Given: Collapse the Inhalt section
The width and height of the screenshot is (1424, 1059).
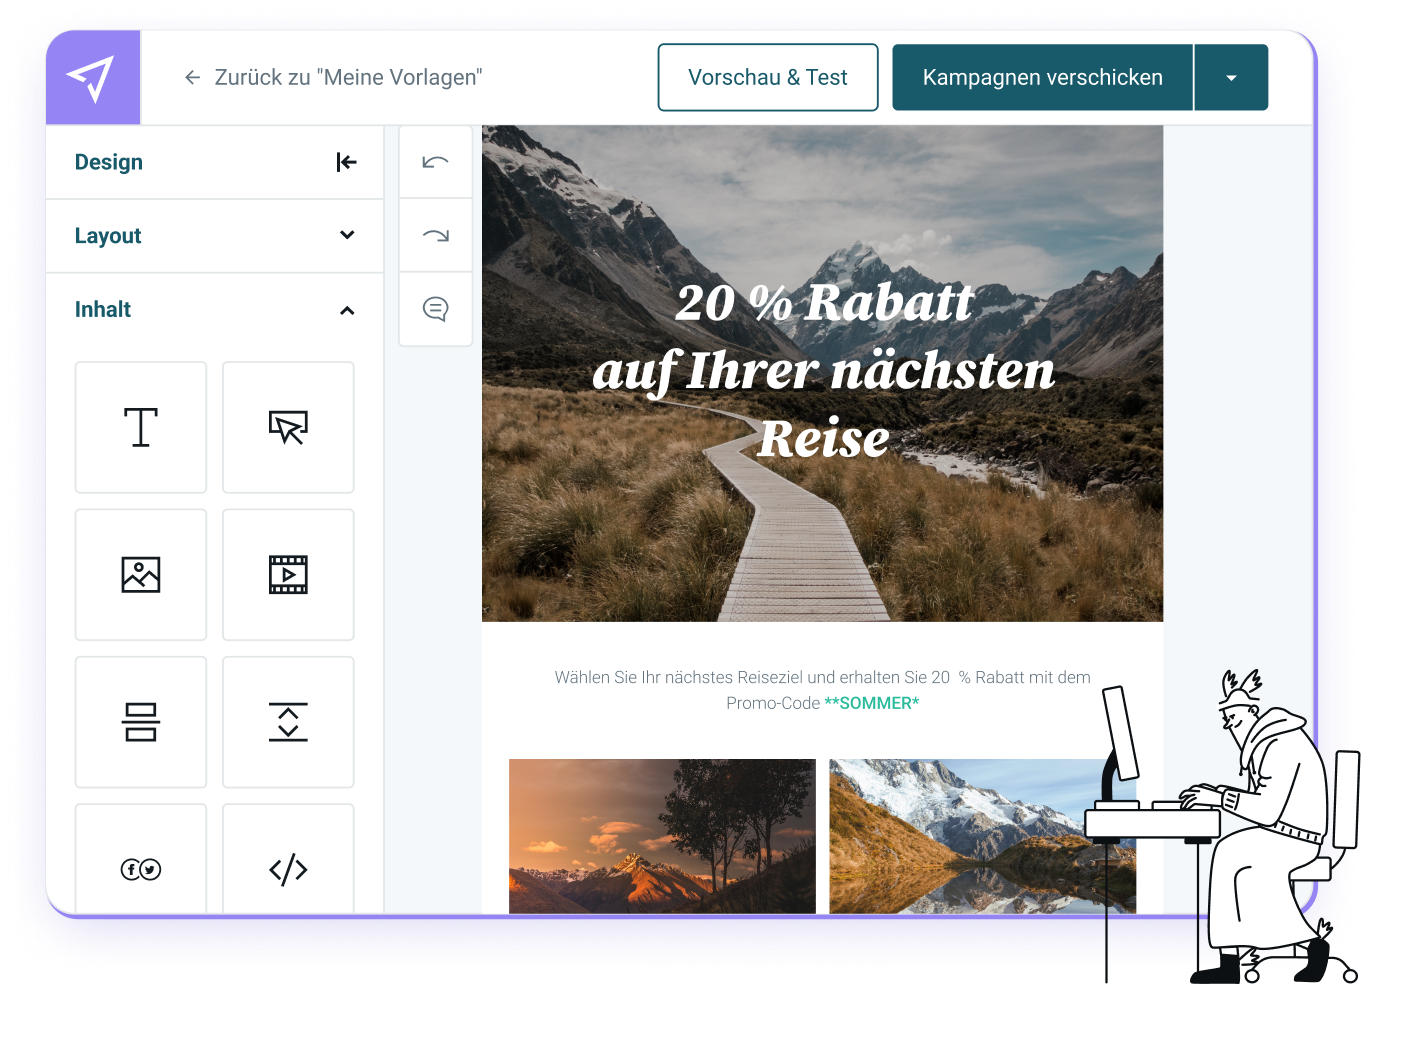Looking at the screenshot, I should [347, 309].
